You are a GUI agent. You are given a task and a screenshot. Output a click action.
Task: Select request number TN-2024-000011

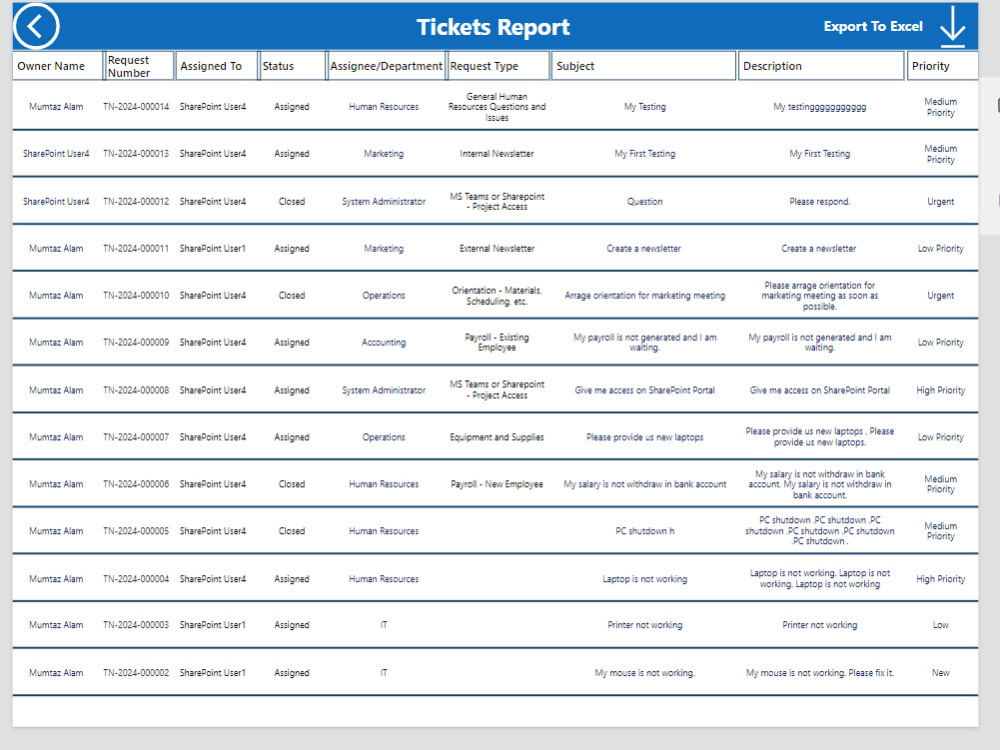(x=136, y=249)
